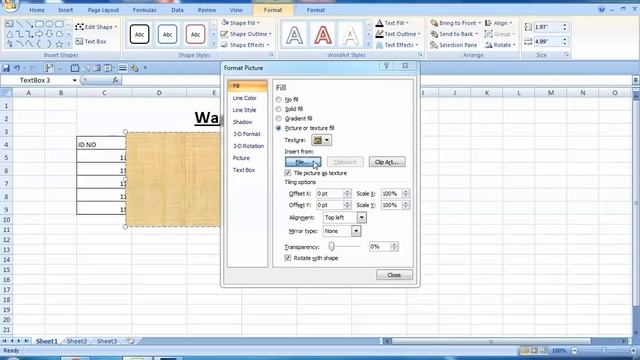Click the insert function fx icon
The width and height of the screenshot is (640, 360).
[116, 80]
